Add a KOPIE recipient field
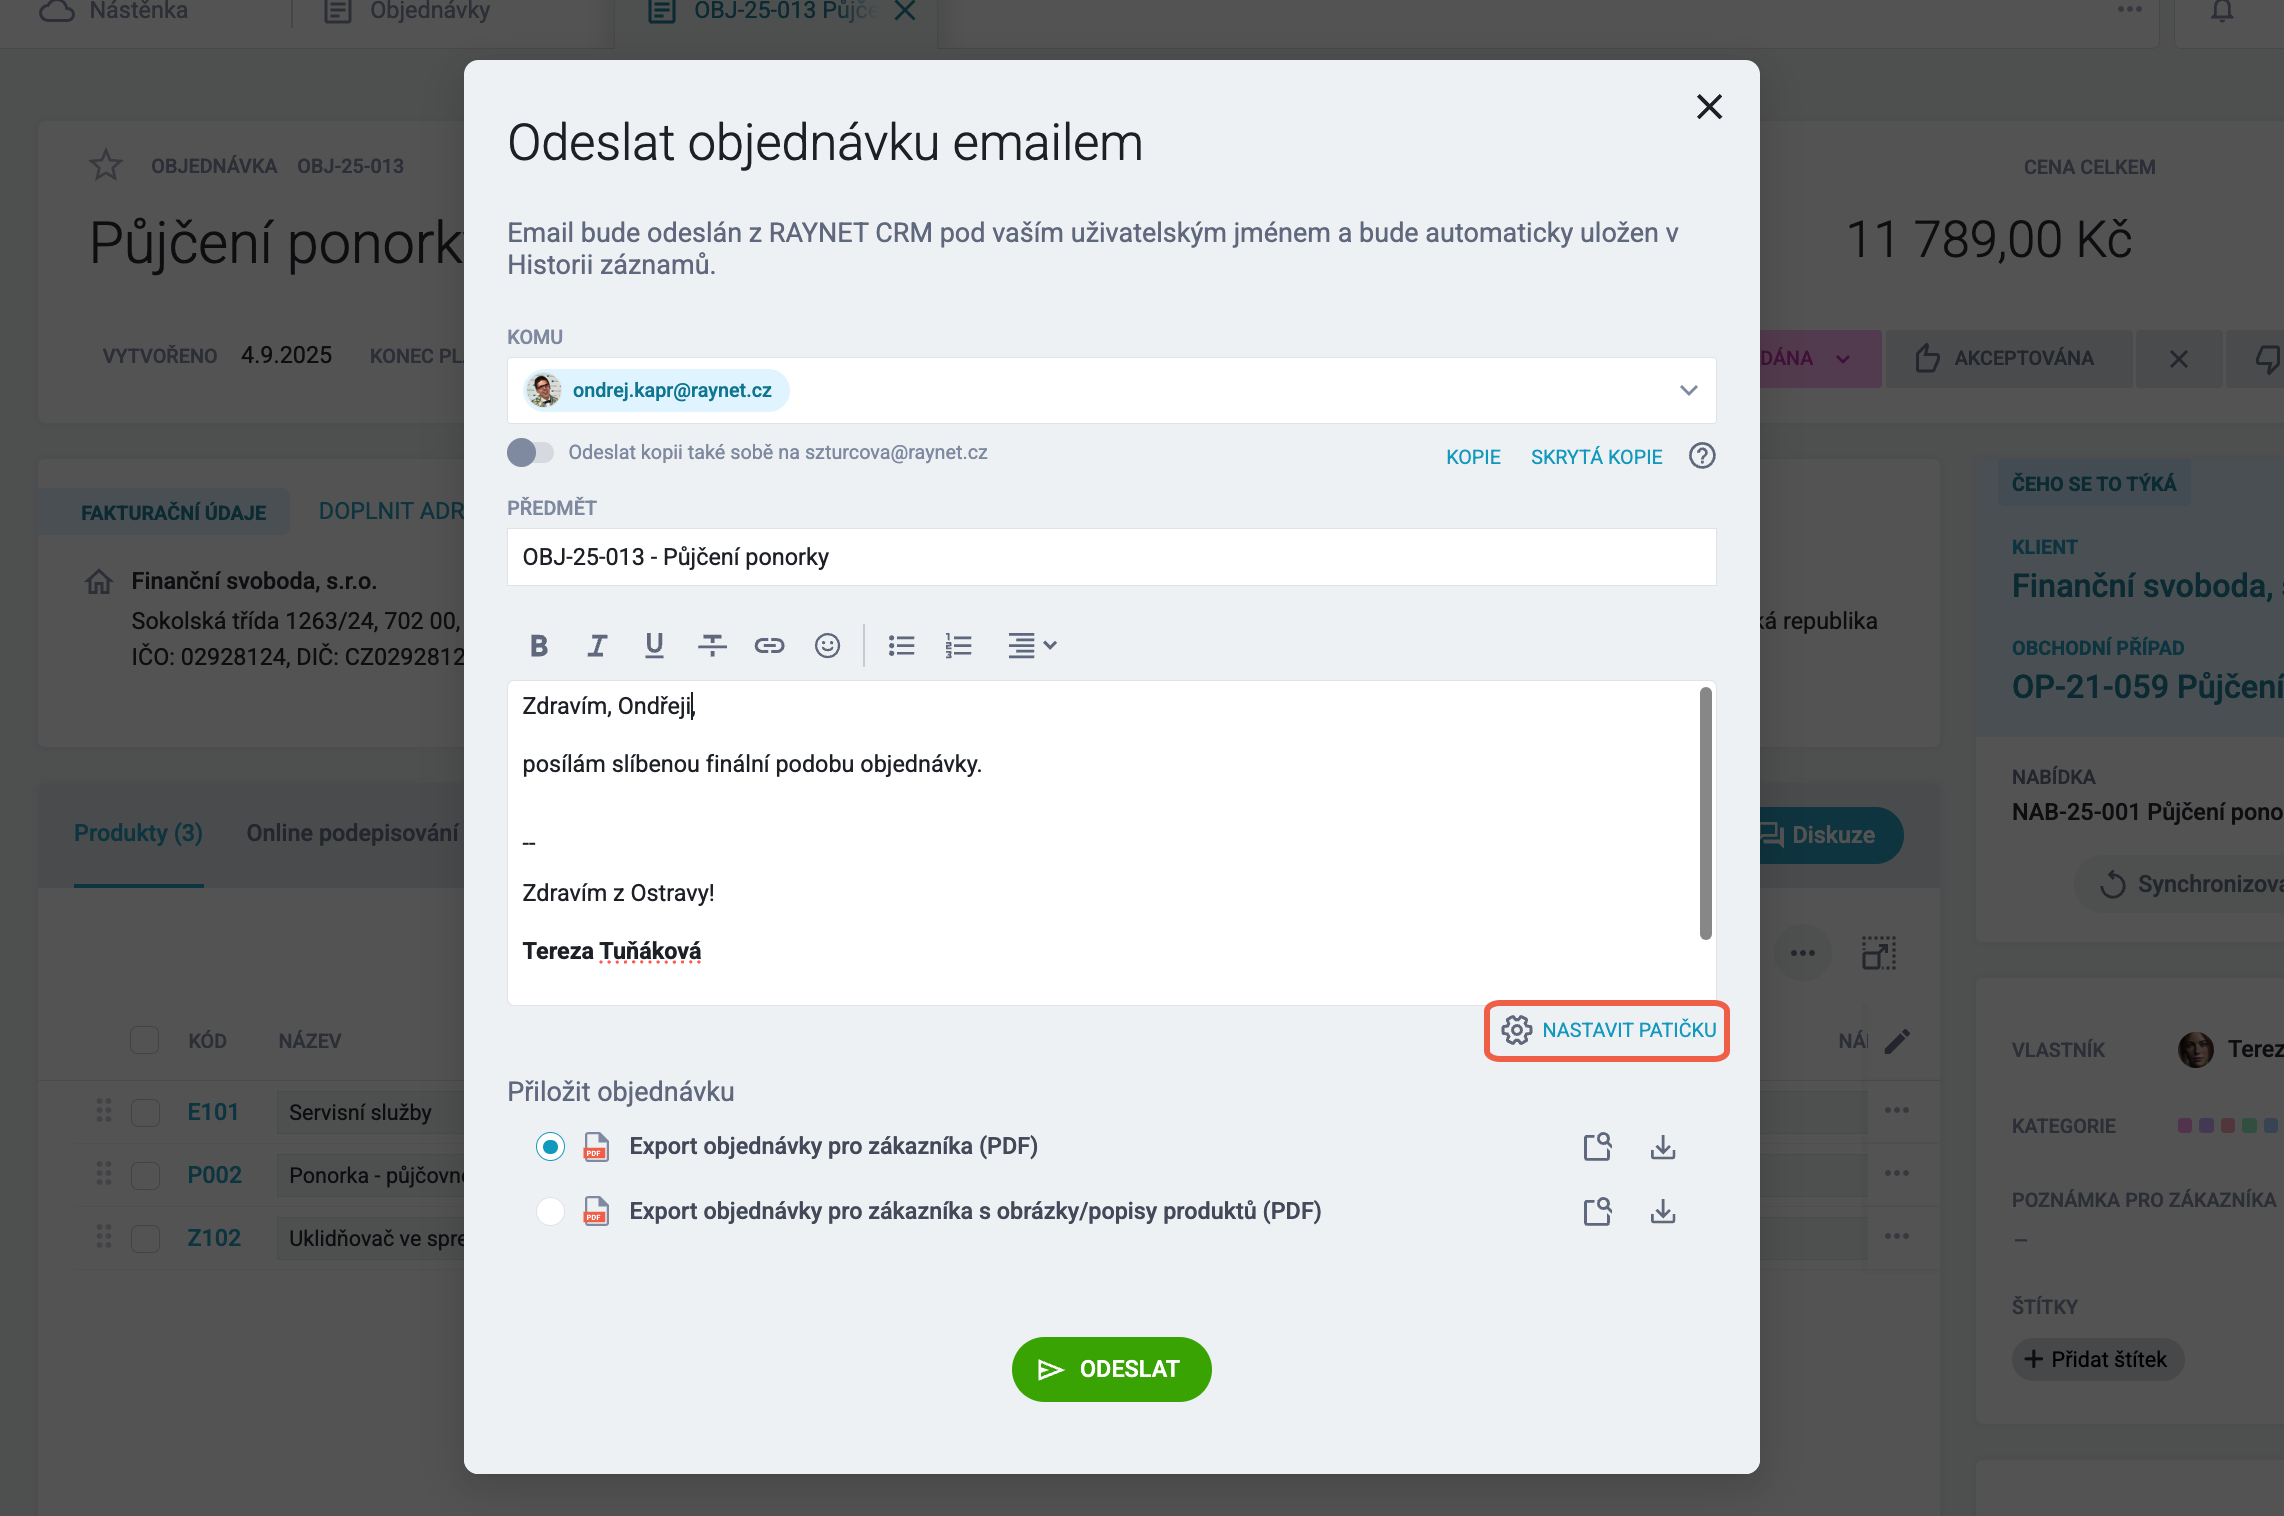 pyautogui.click(x=1473, y=457)
